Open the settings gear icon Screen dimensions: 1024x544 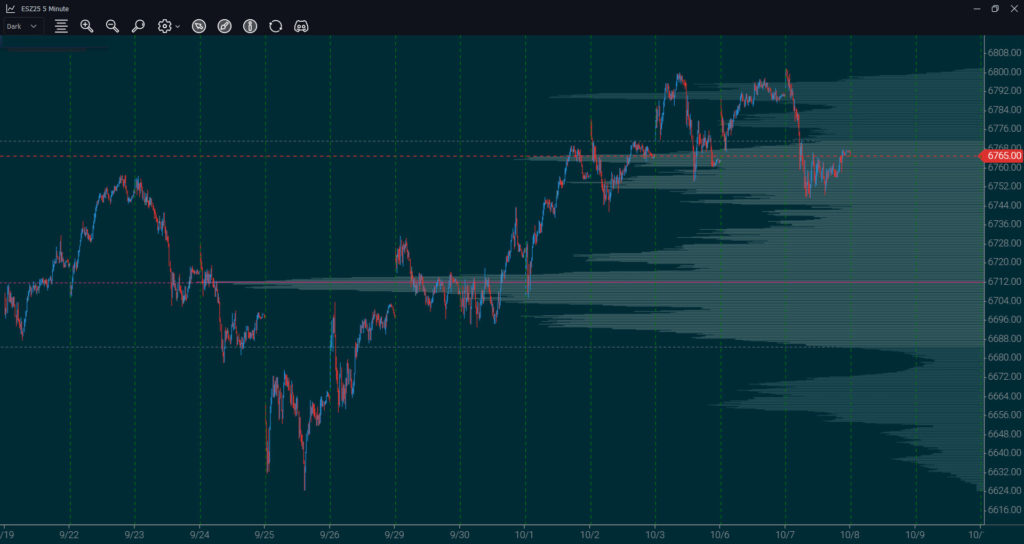tap(164, 26)
